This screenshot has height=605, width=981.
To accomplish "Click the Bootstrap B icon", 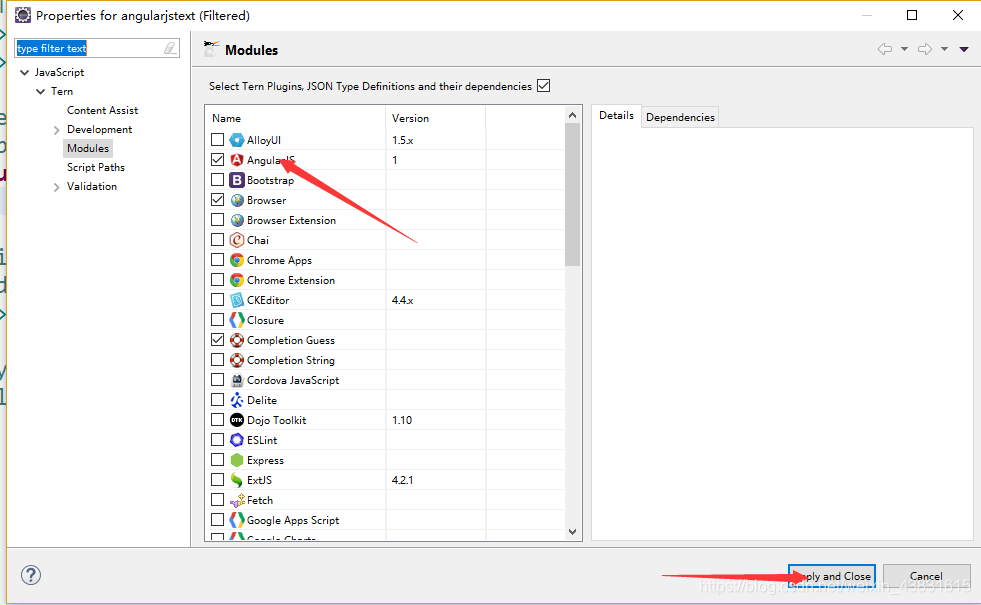I will pos(236,180).
